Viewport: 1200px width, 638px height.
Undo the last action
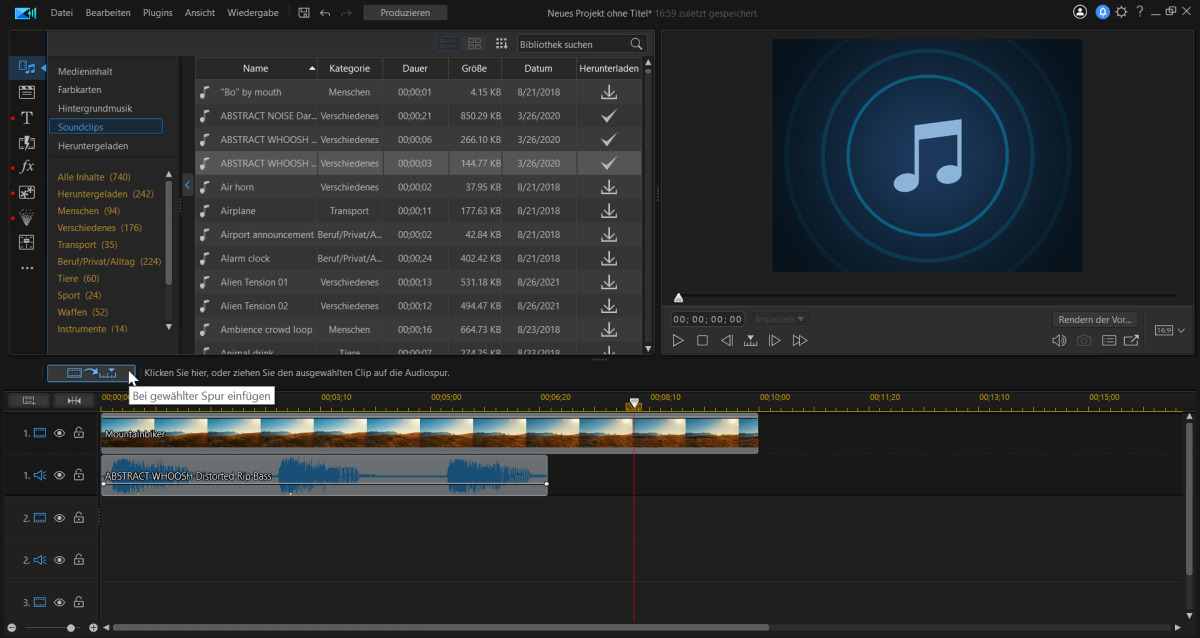325,13
